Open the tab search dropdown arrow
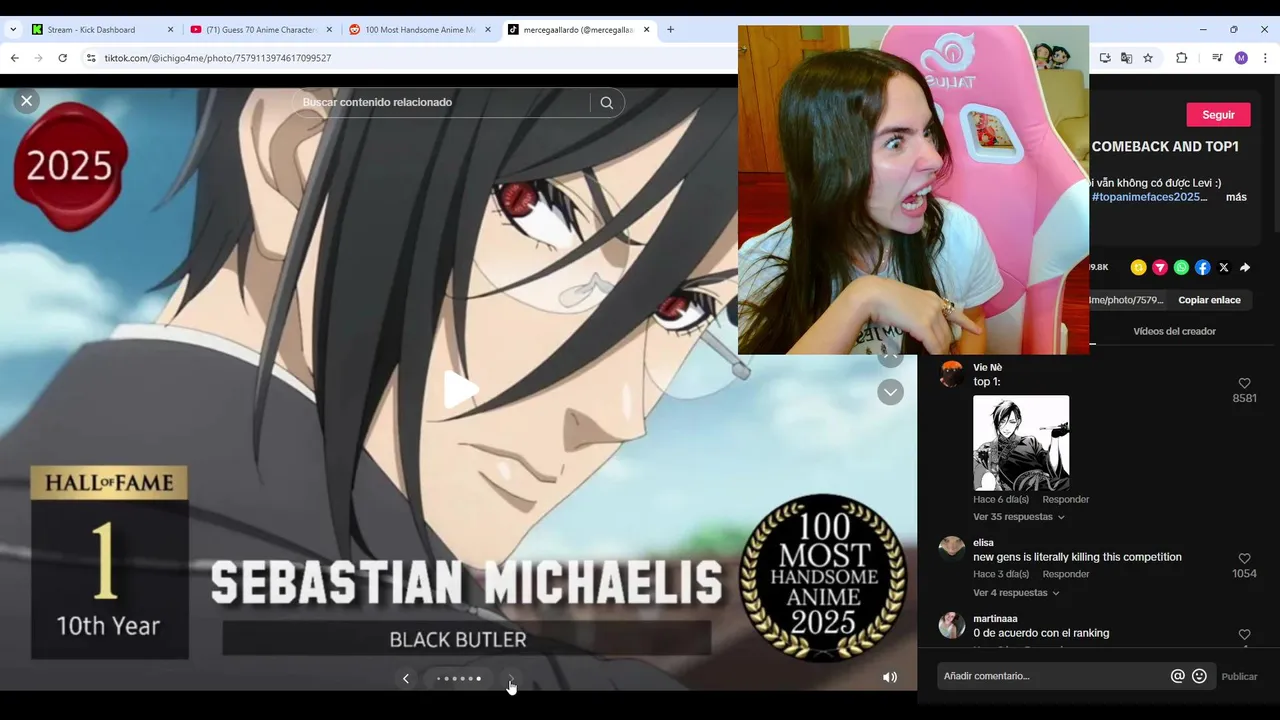The height and width of the screenshot is (720, 1280). [13, 30]
